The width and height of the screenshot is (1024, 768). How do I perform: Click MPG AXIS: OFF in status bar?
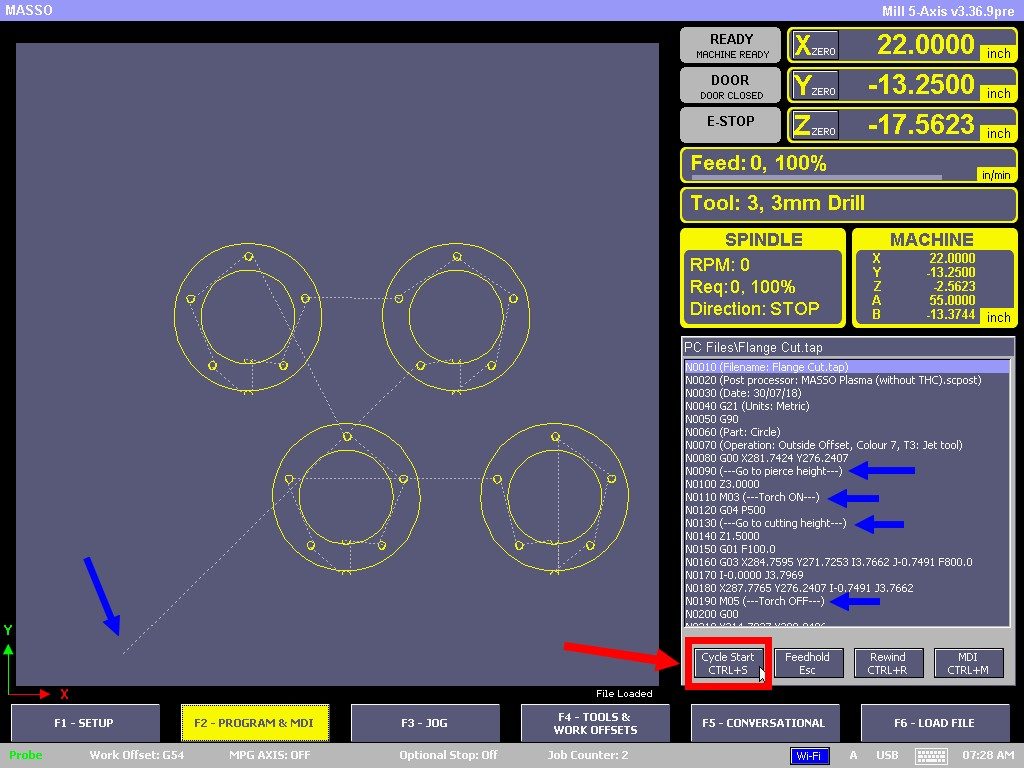pos(270,756)
